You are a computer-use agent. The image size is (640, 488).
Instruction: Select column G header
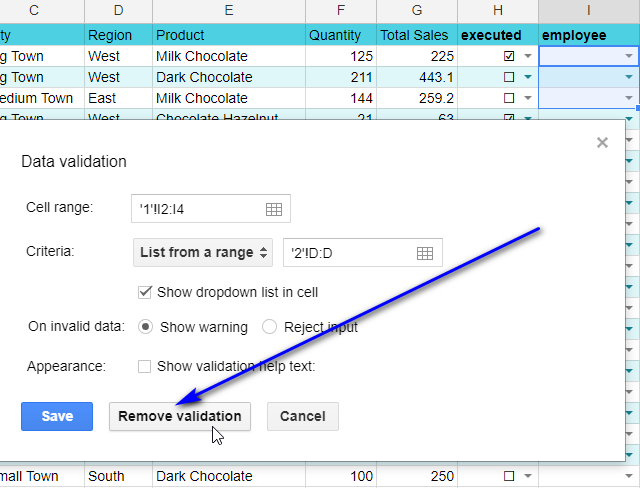point(417,11)
